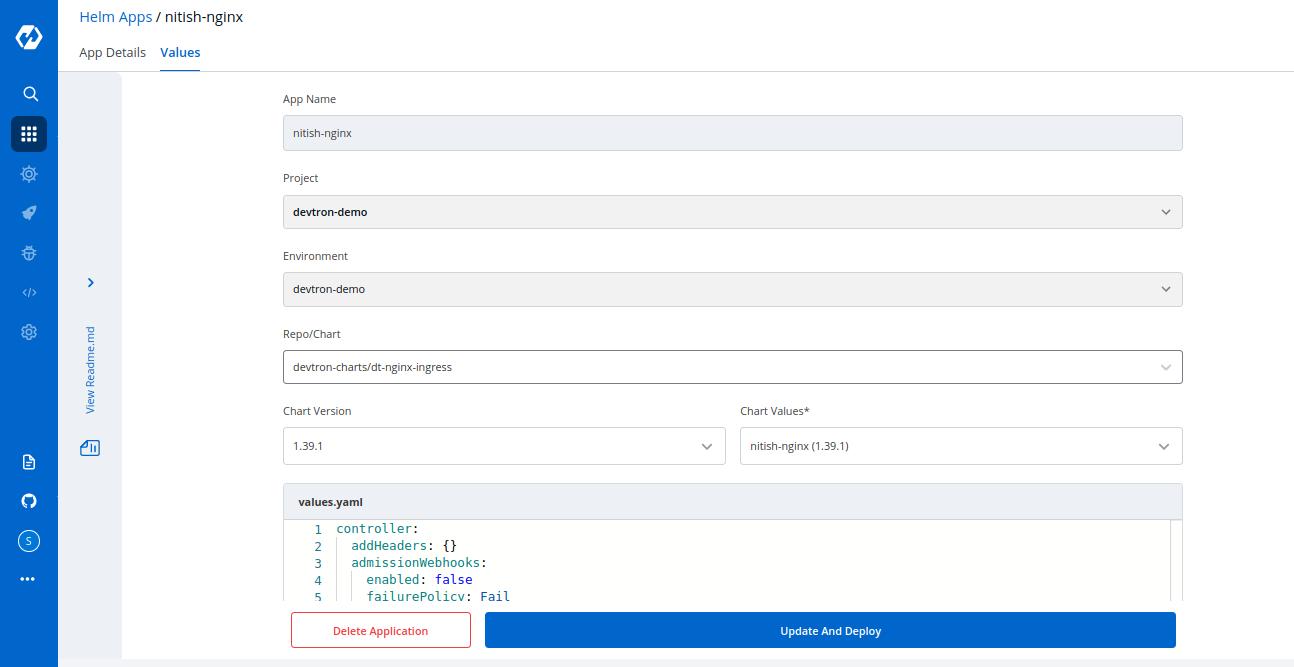Viewport: 1294px width, 667px height.
Task: Switch to the App Details tab
Action: coord(112,52)
